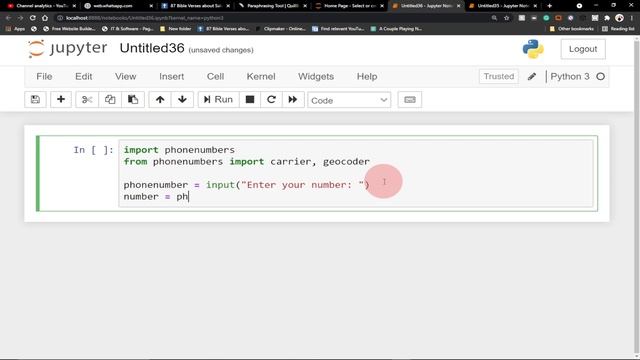Run the current cell

point(218,100)
